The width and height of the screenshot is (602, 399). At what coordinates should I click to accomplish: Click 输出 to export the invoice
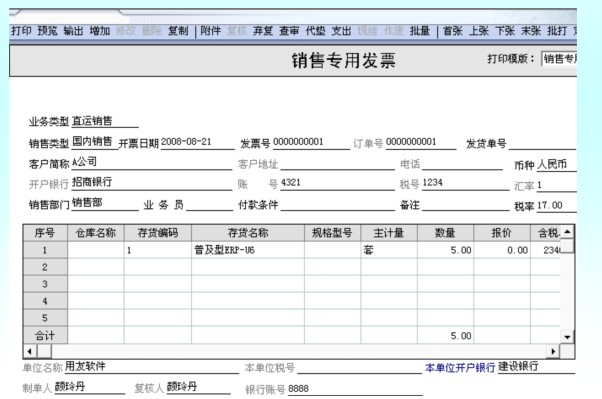pos(73,31)
